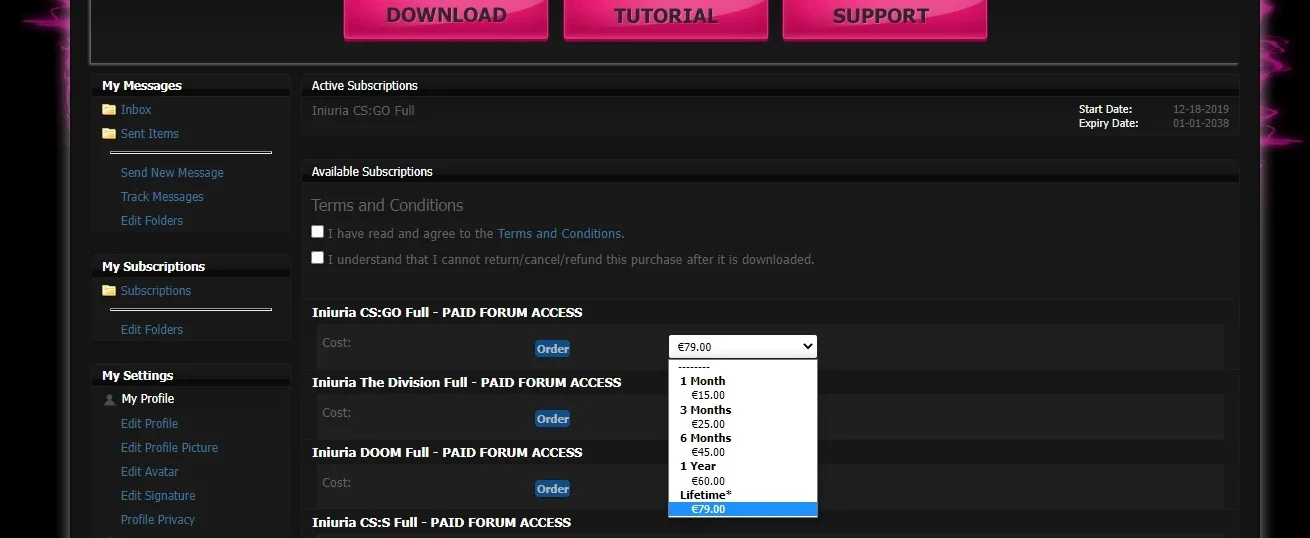
Task: Click the Subscriptions folder icon
Action: 109,291
